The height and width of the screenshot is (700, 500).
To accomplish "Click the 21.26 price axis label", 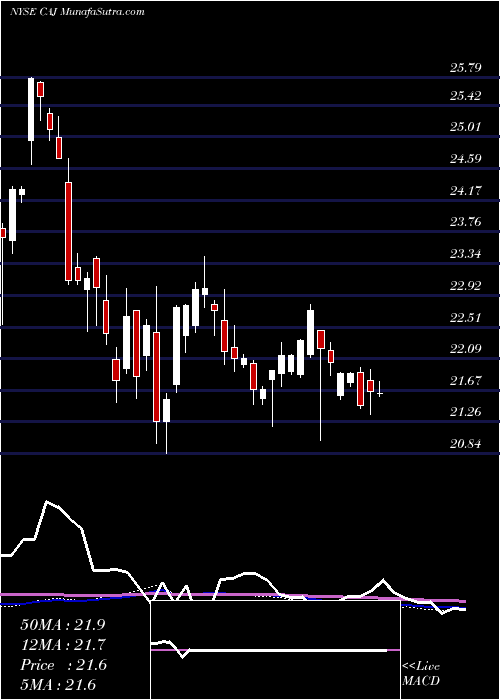I will click(x=466, y=412).
